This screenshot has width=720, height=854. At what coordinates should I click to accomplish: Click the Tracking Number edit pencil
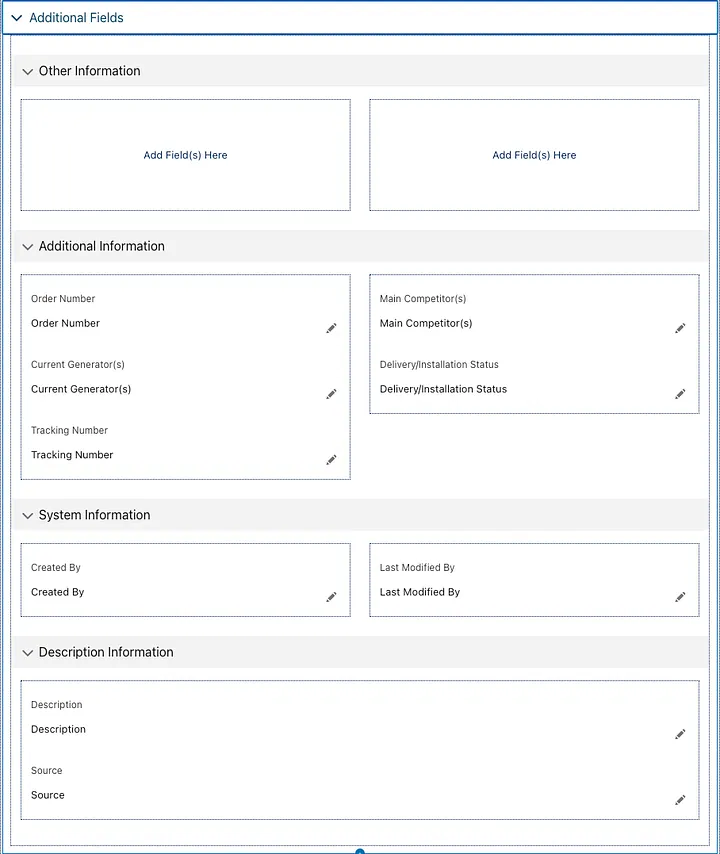(331, 460)
